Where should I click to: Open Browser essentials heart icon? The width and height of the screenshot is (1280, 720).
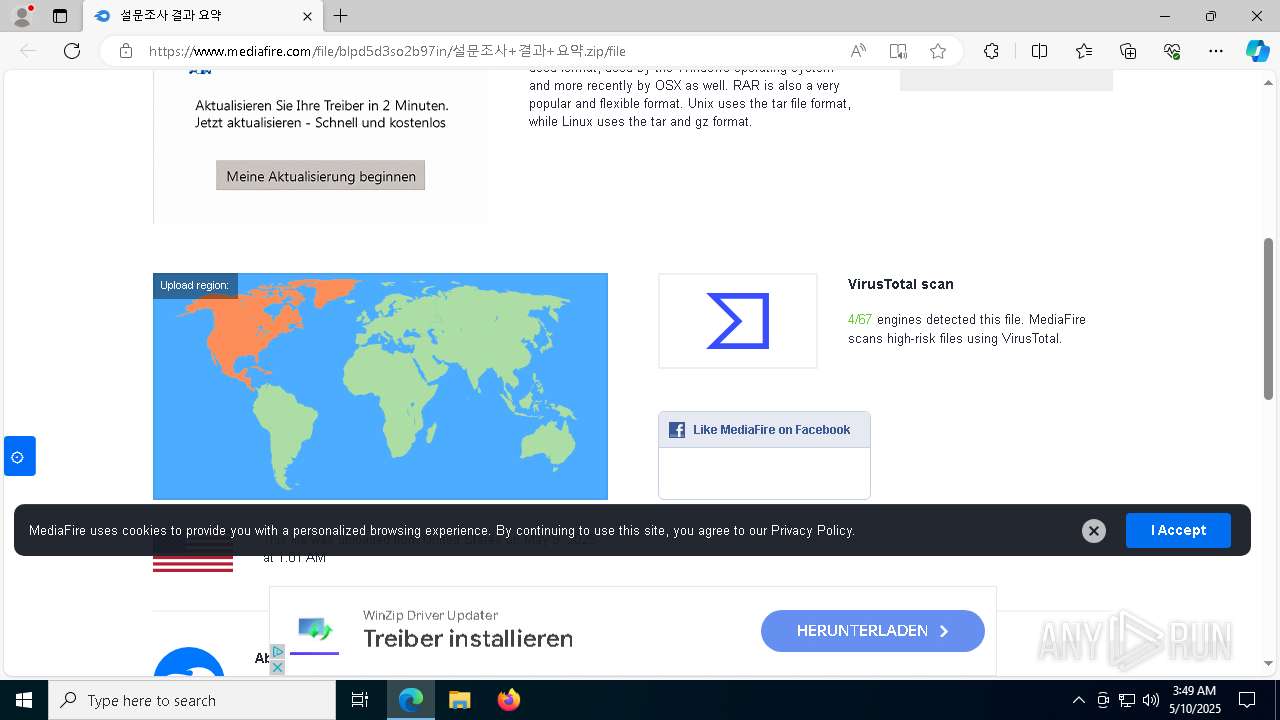(1172, 51)
